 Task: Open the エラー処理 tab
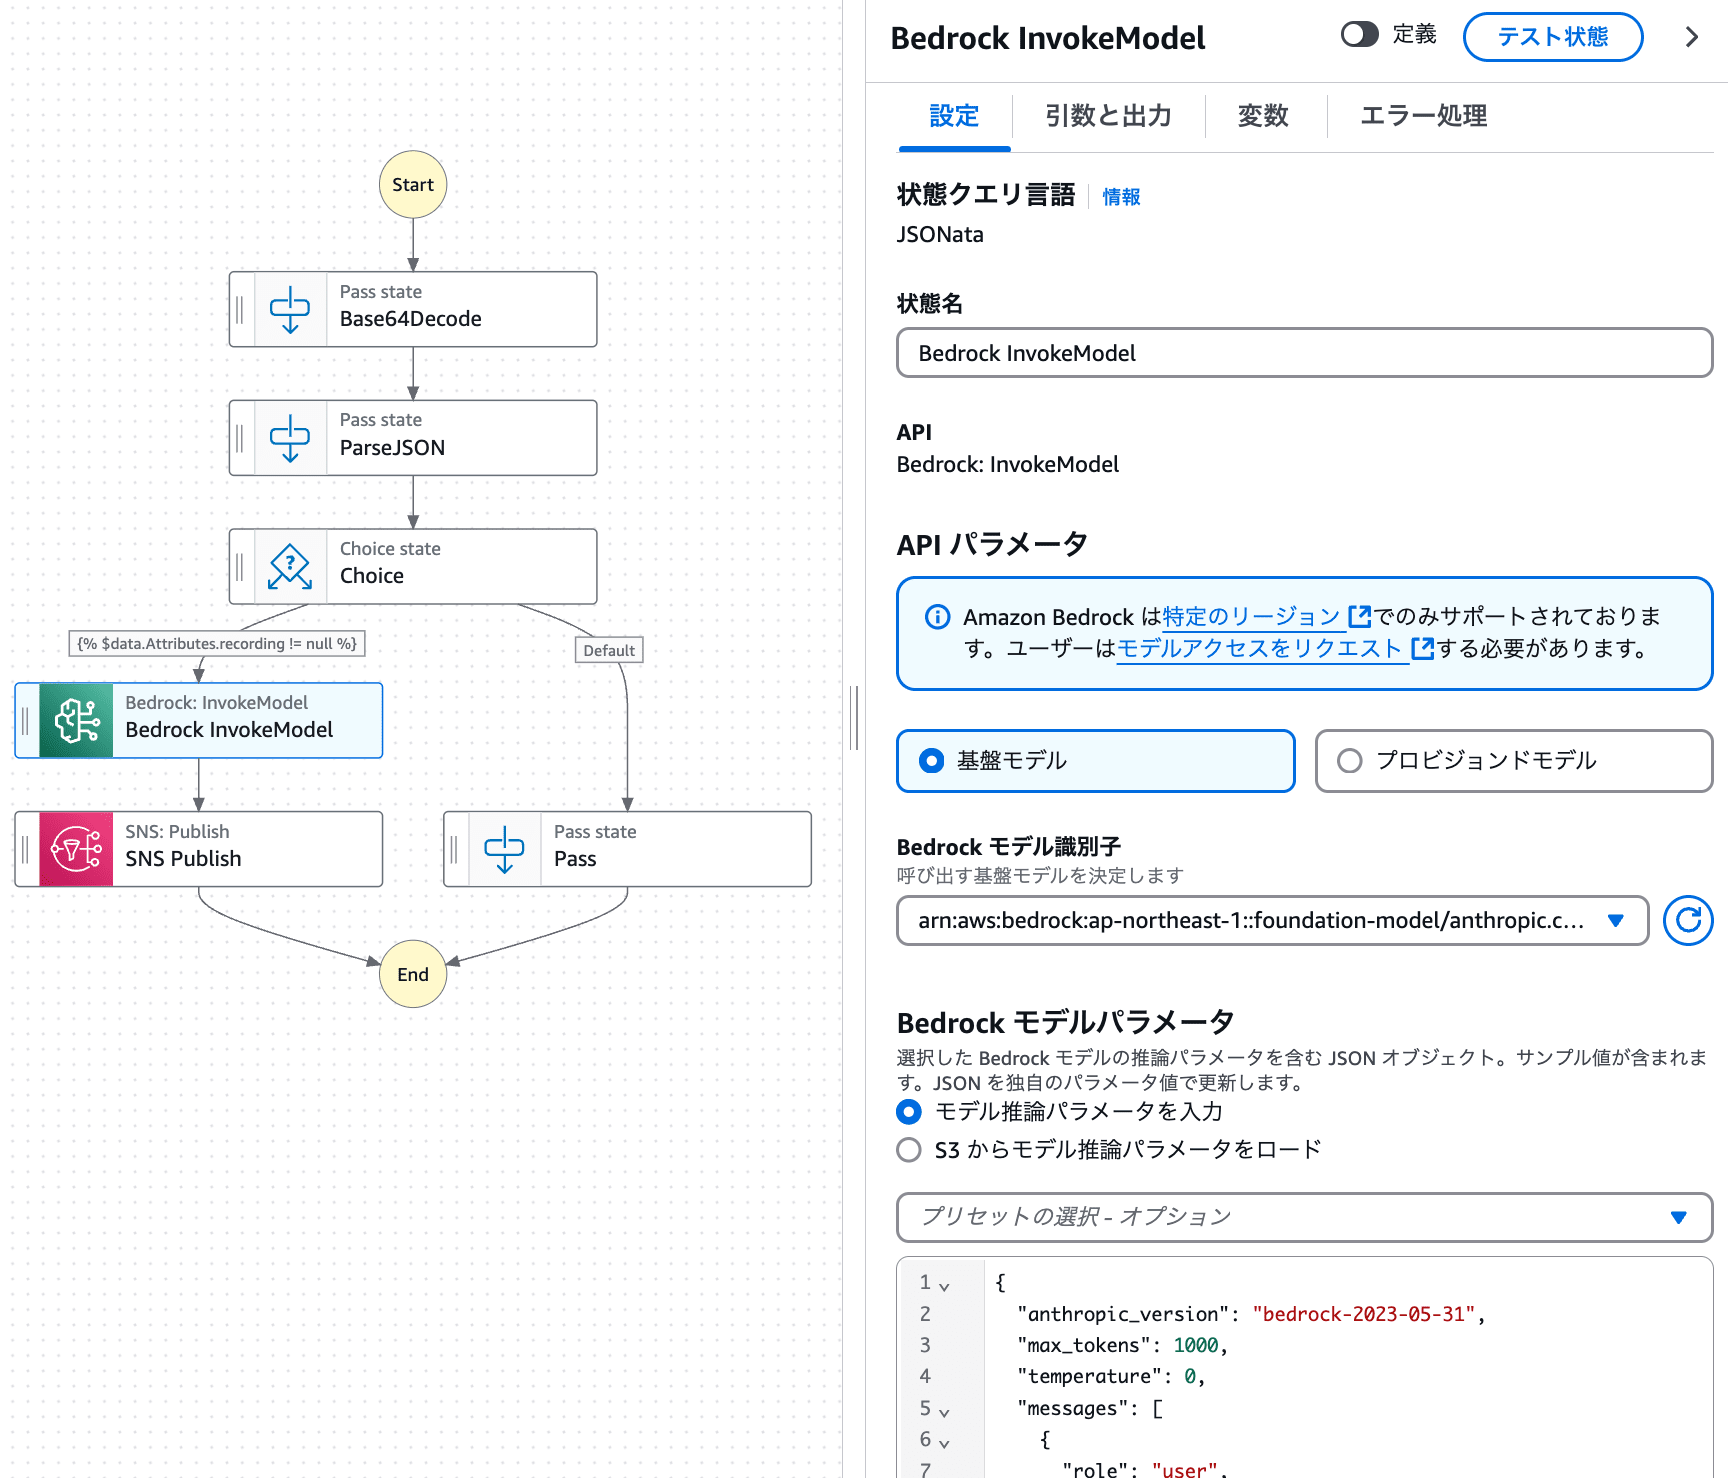point(1423,116)
